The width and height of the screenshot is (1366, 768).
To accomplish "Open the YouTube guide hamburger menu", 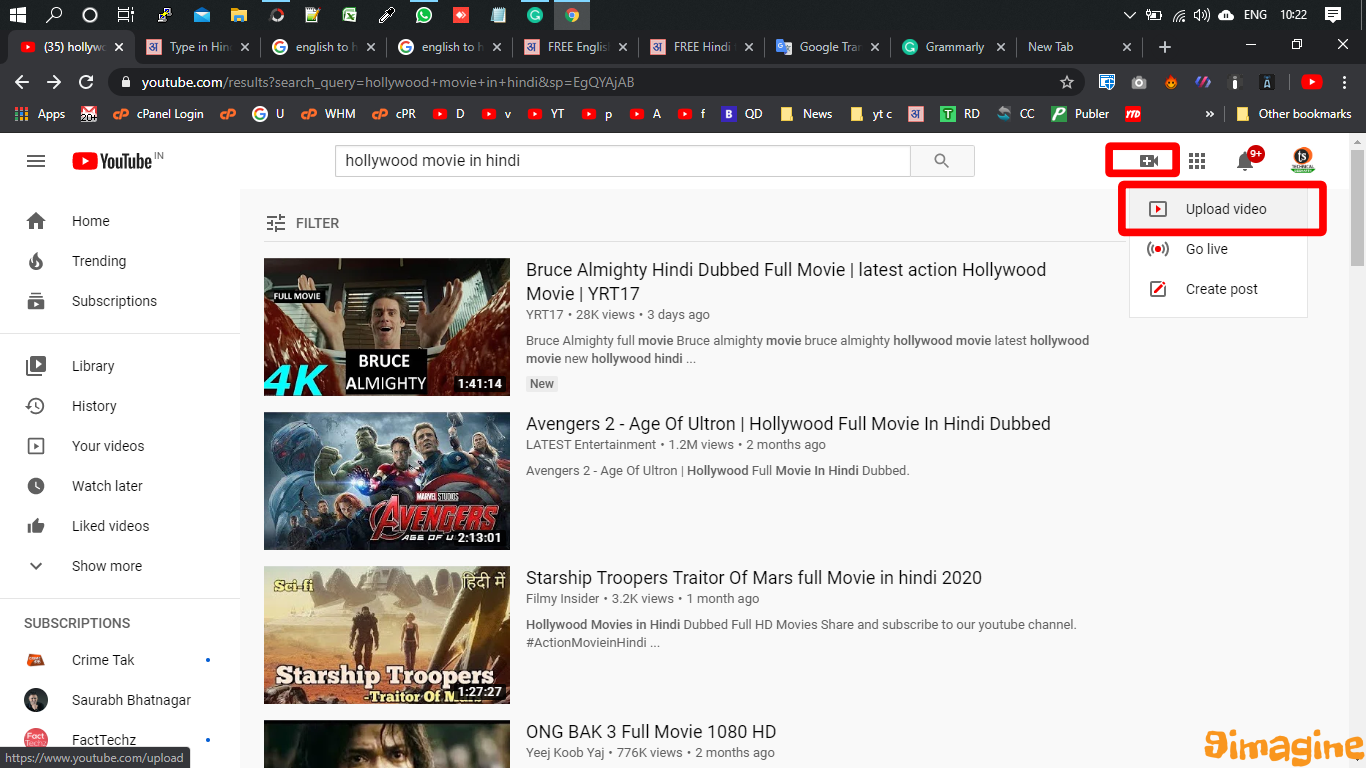I will pos(36,161).
